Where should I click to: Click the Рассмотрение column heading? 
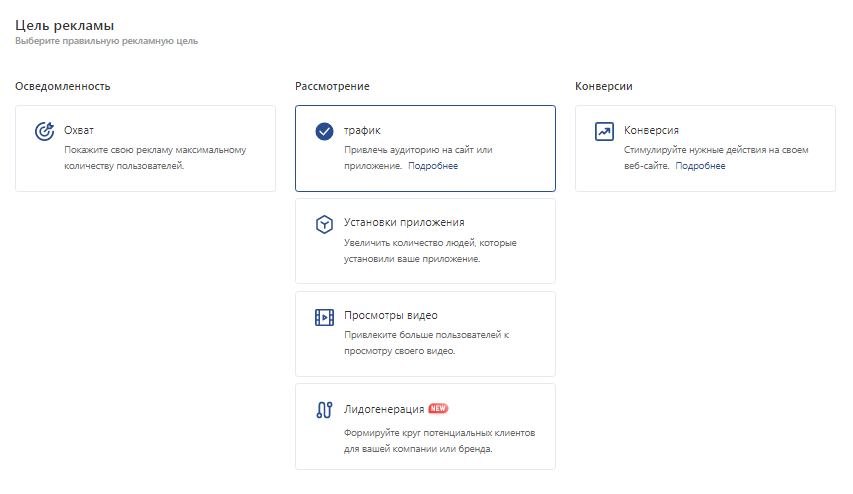[332, 86]
